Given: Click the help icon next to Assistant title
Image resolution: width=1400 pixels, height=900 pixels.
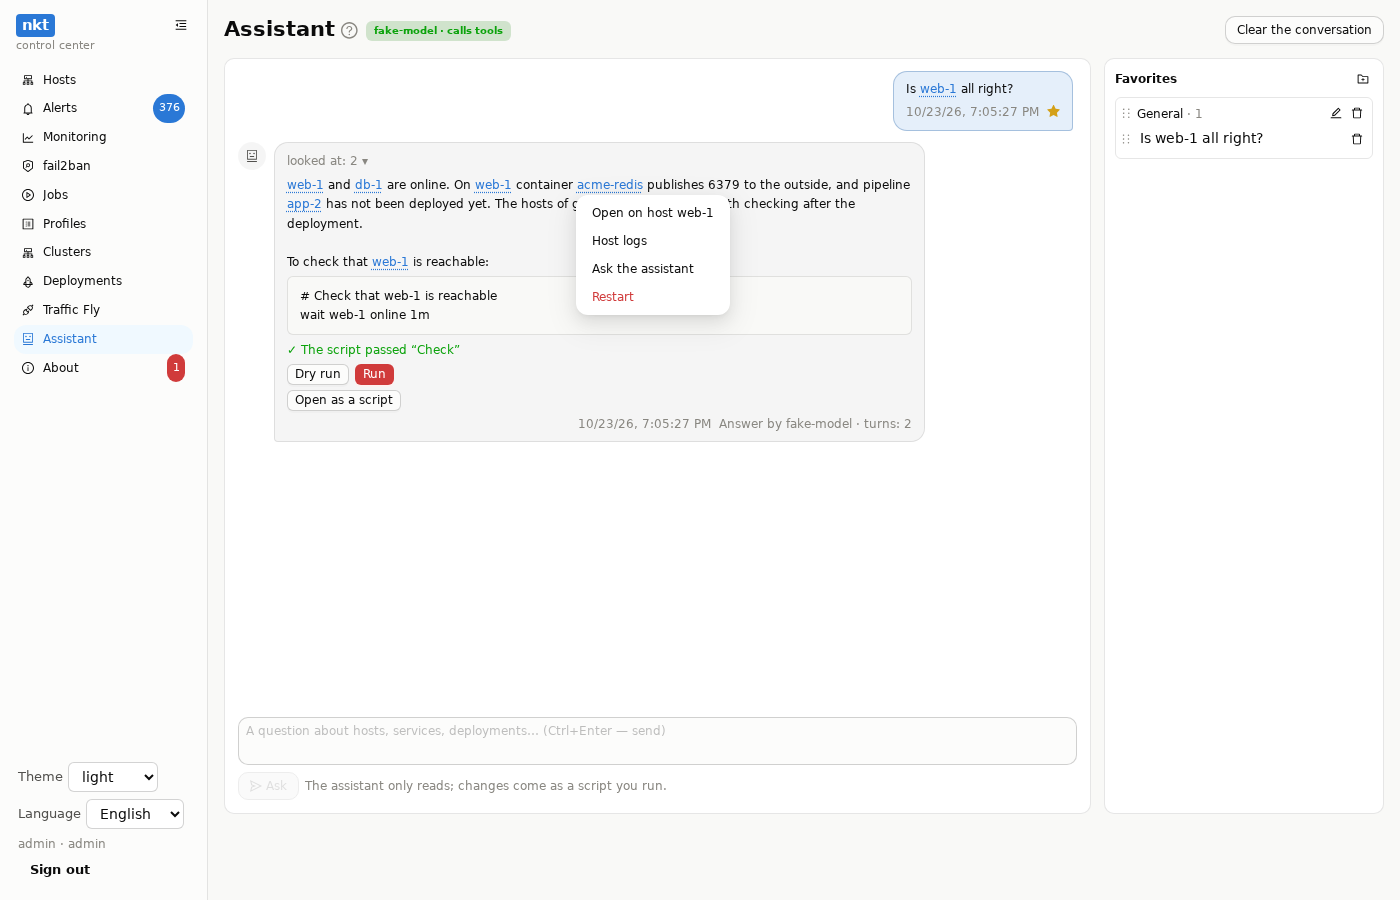Looking at the screenshot, I should point(349,30).
